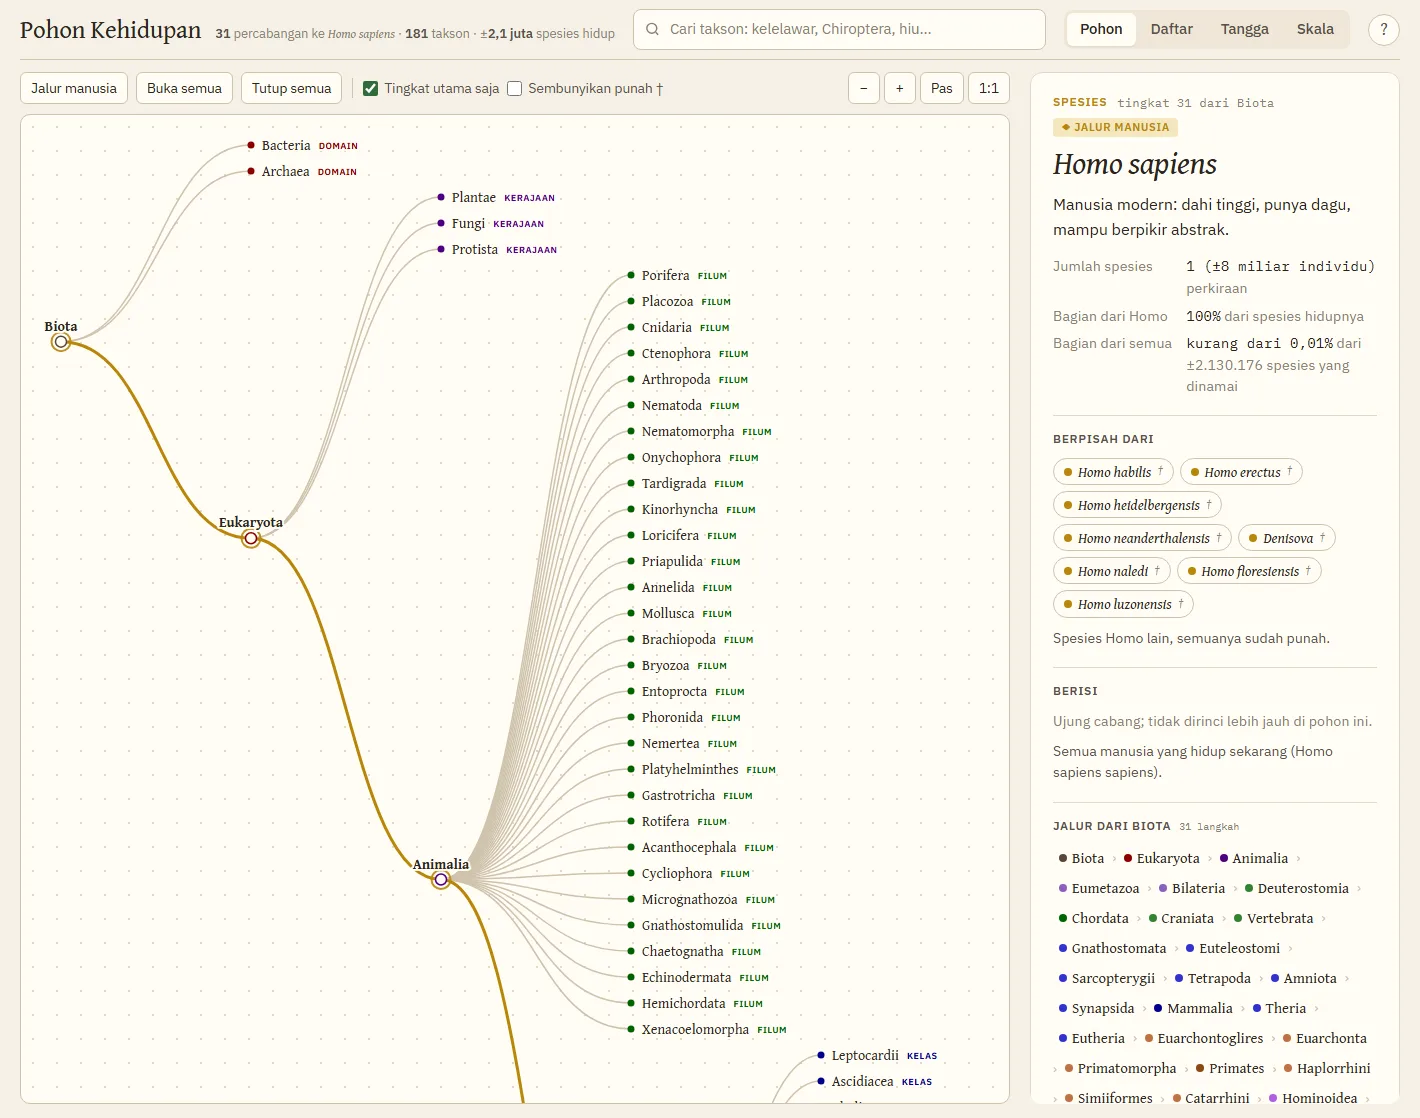Screen dimensions: 1420x1118
Task: Click the Eukaryota node circle
Action: point(251,538)
